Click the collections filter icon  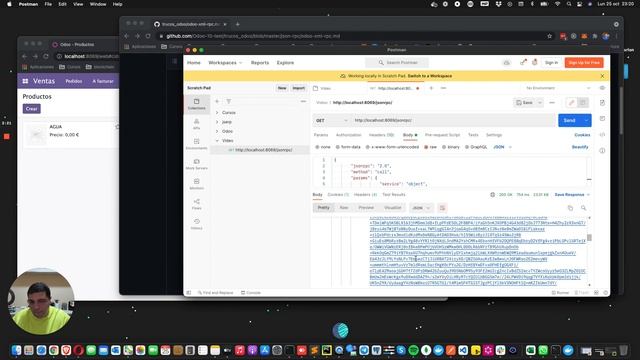coord(229,101)
